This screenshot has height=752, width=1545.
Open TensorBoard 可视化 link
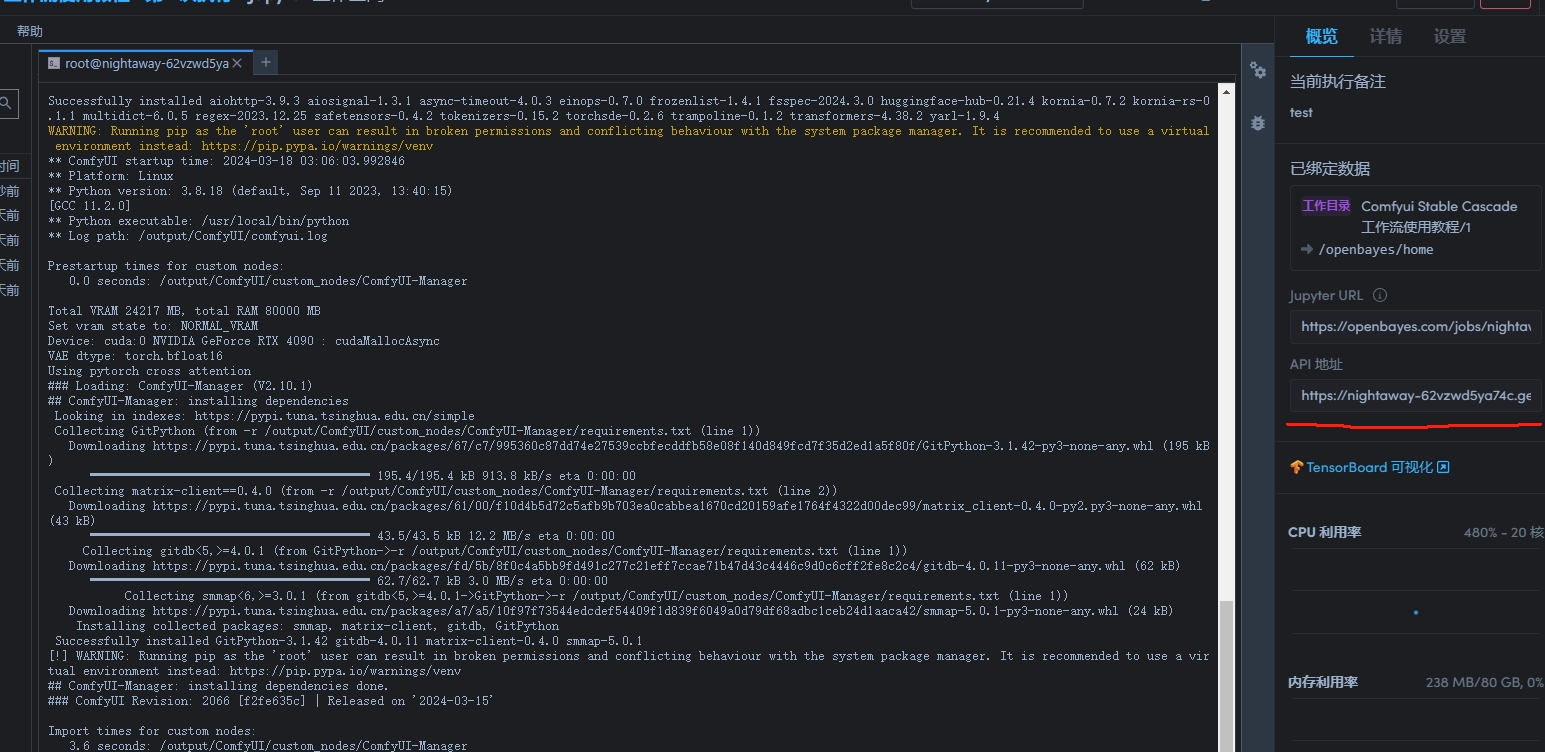point(1369,467)
